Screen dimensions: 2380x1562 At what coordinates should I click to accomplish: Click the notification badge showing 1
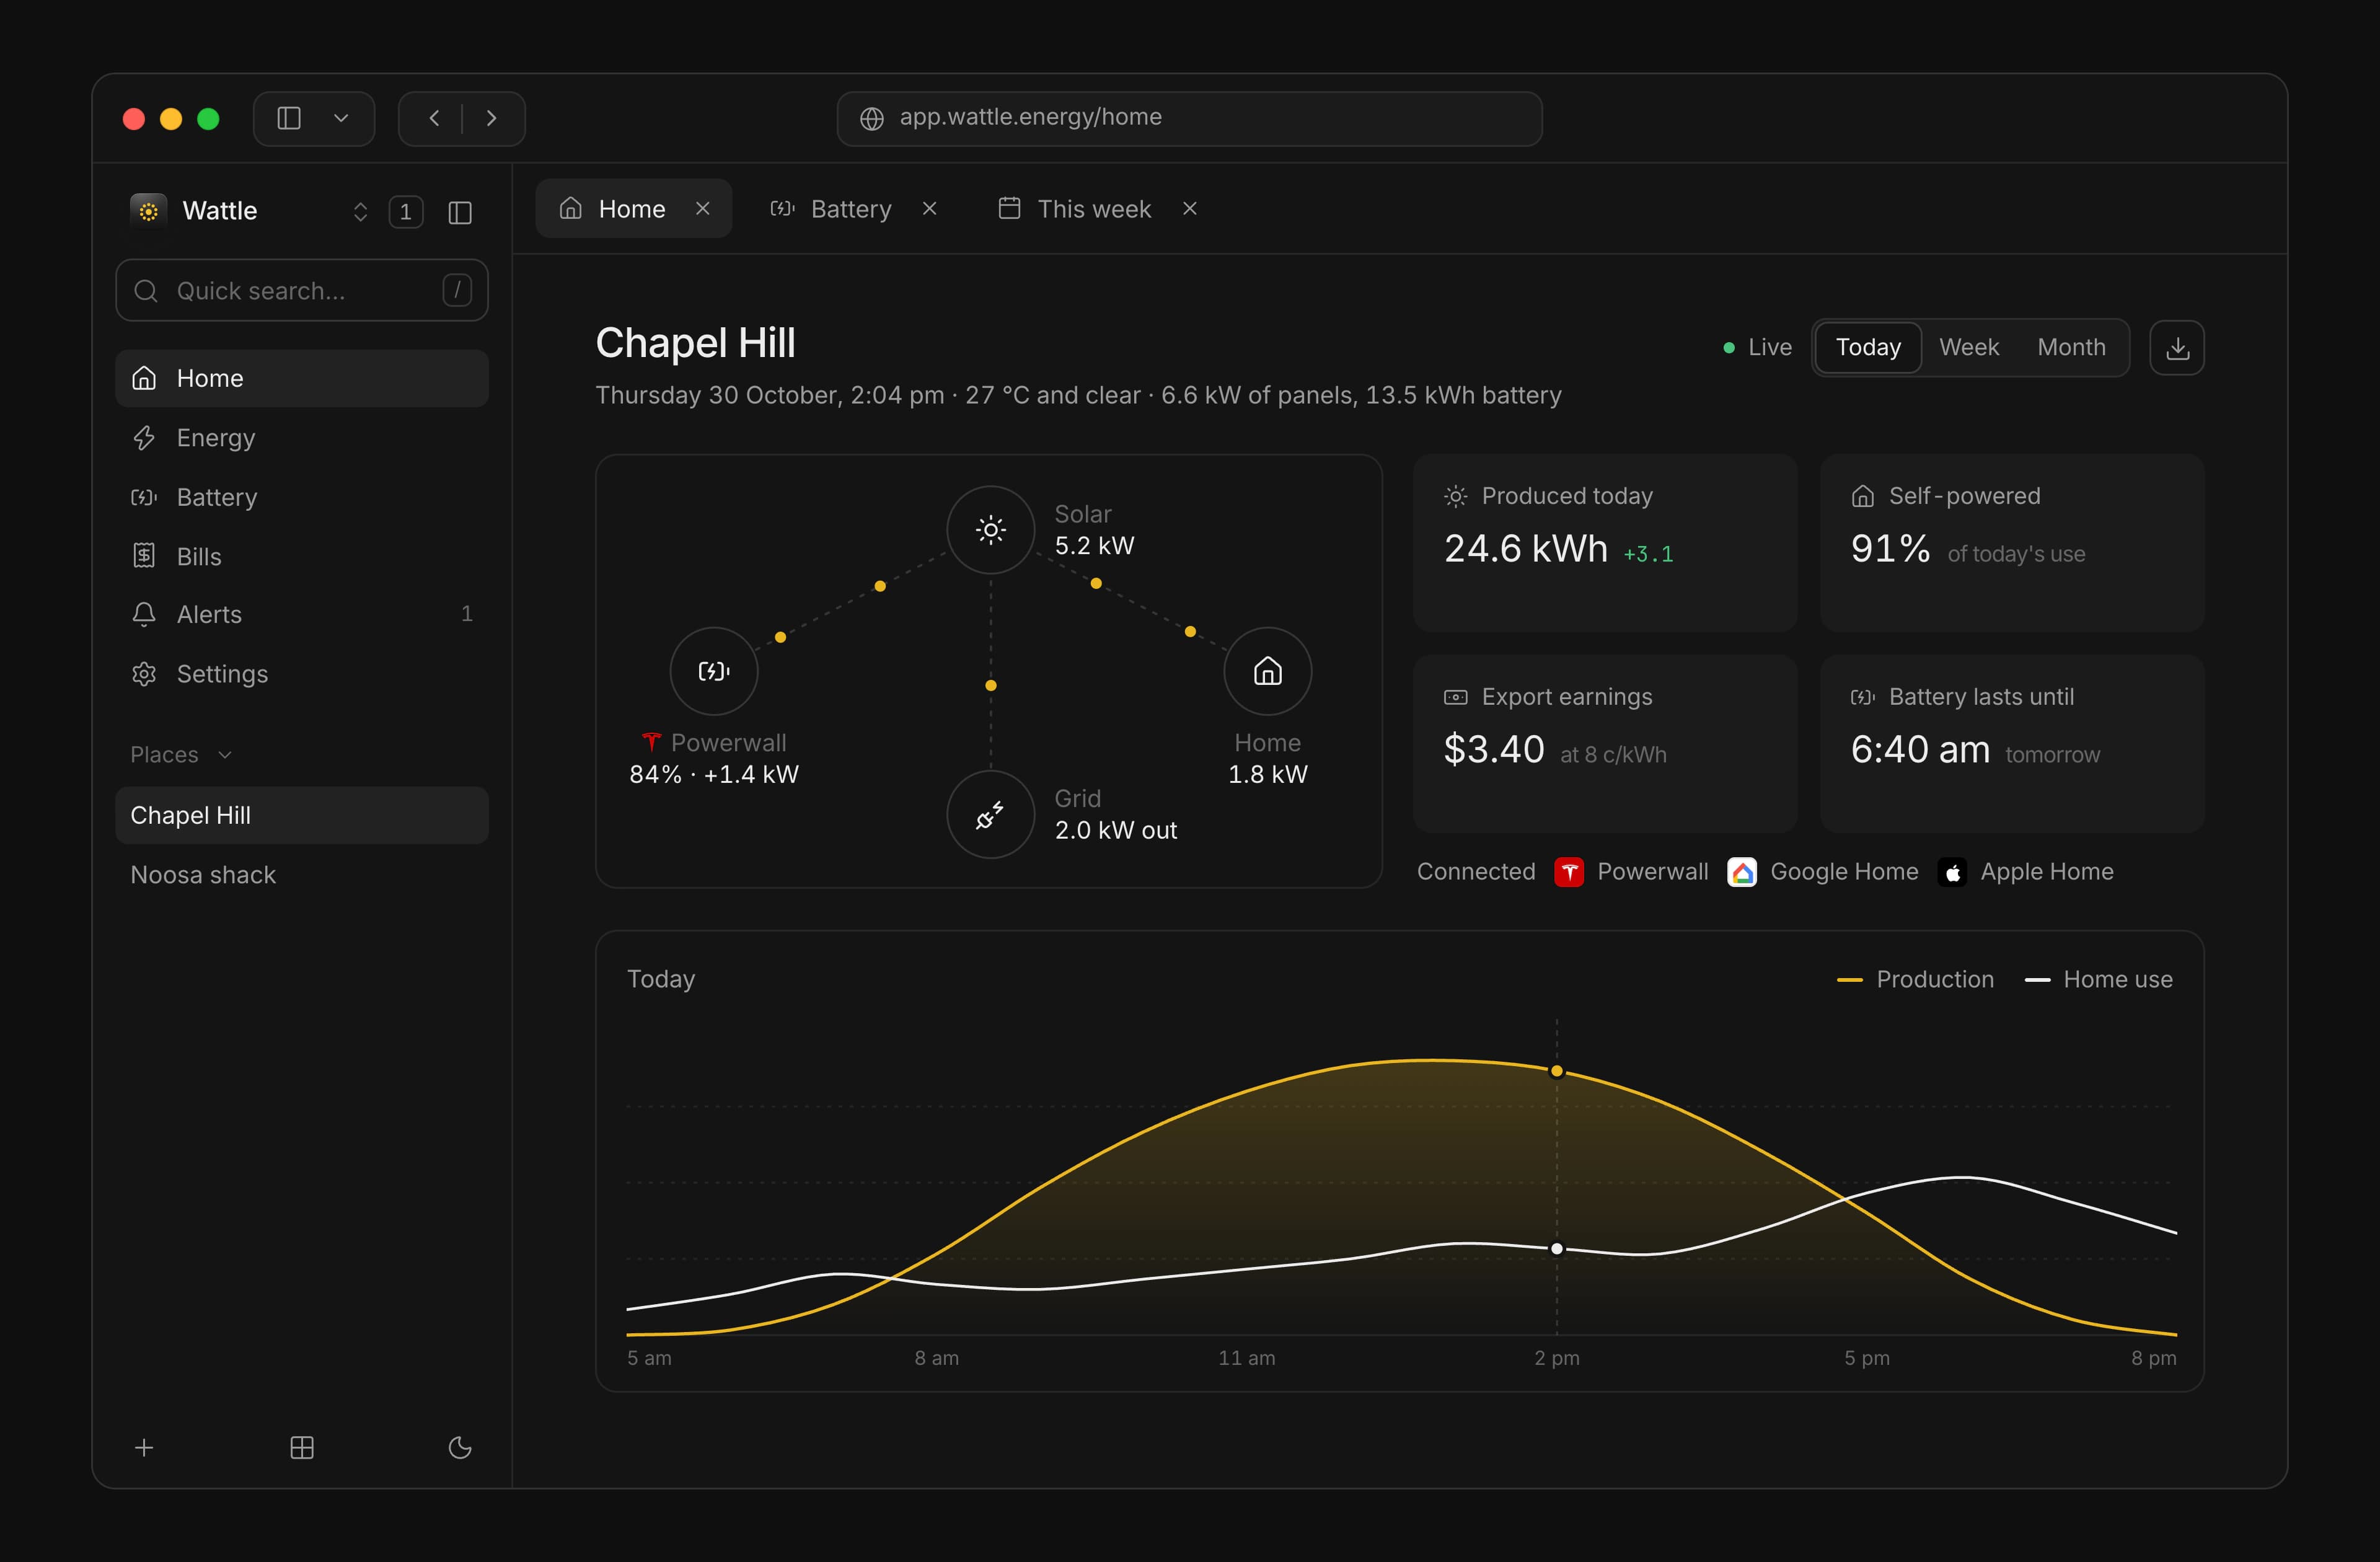coord(405,212)
